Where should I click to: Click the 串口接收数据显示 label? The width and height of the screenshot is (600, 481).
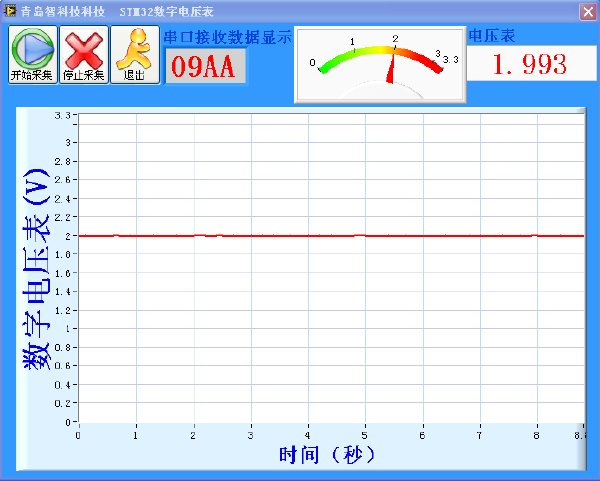tap(227, 38)
